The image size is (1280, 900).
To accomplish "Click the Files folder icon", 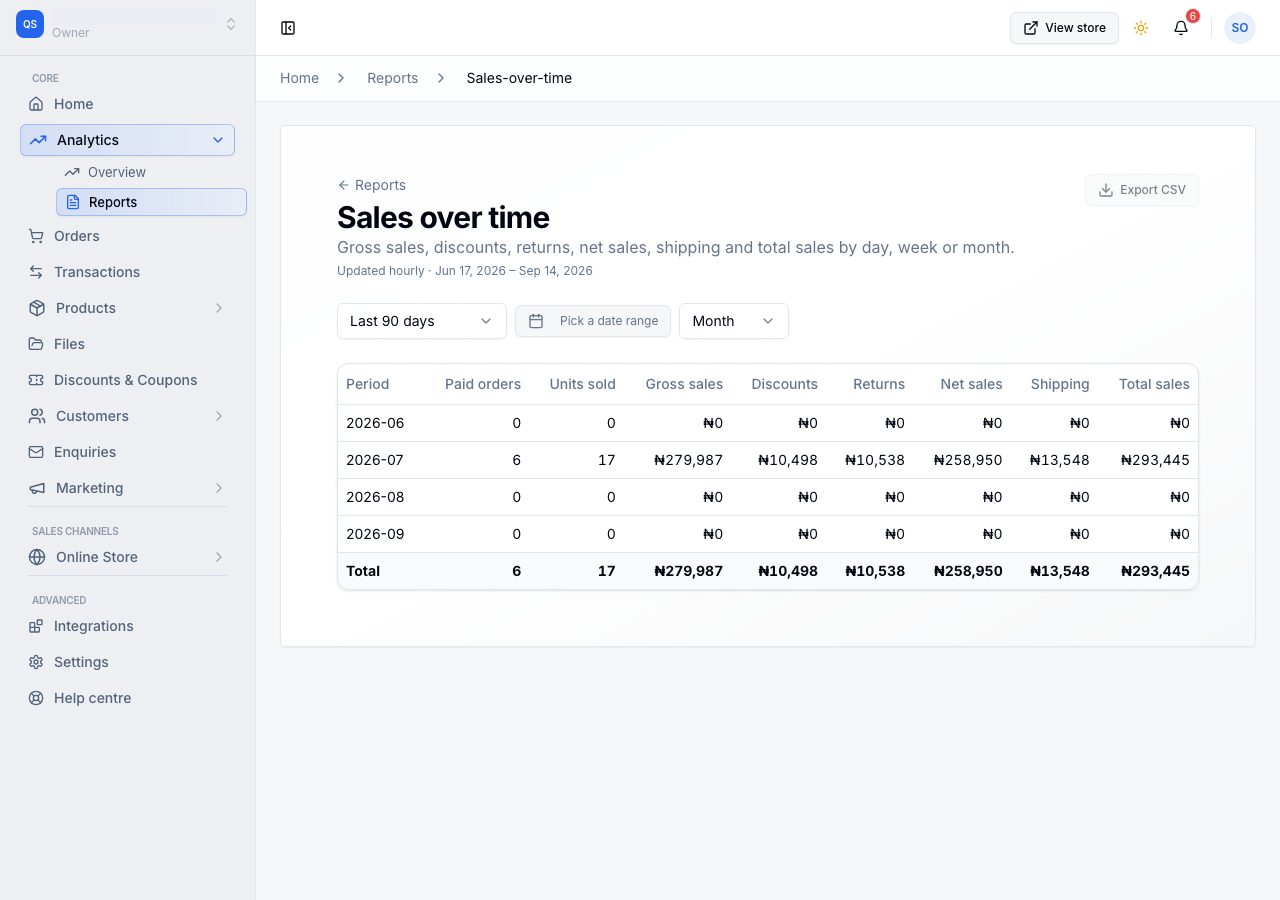I will pyautogui.click(x=36, y=344).
